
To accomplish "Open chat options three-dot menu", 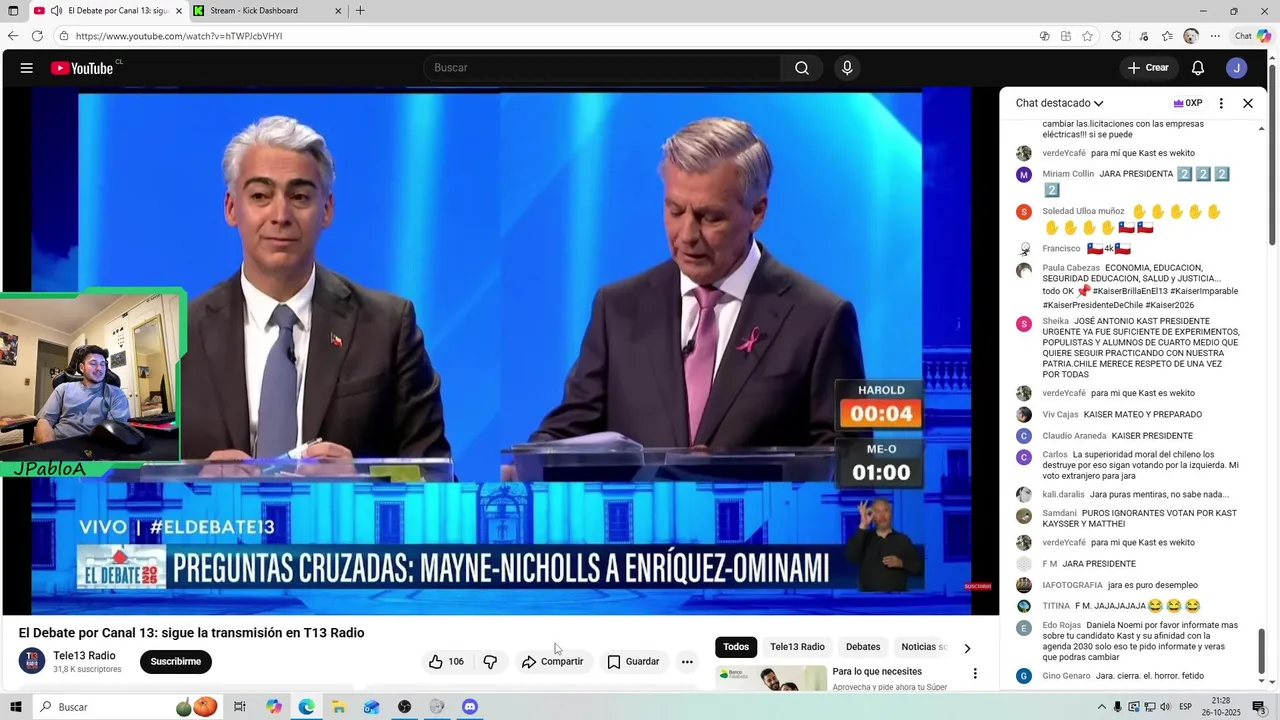I will tap(1221, 103).
